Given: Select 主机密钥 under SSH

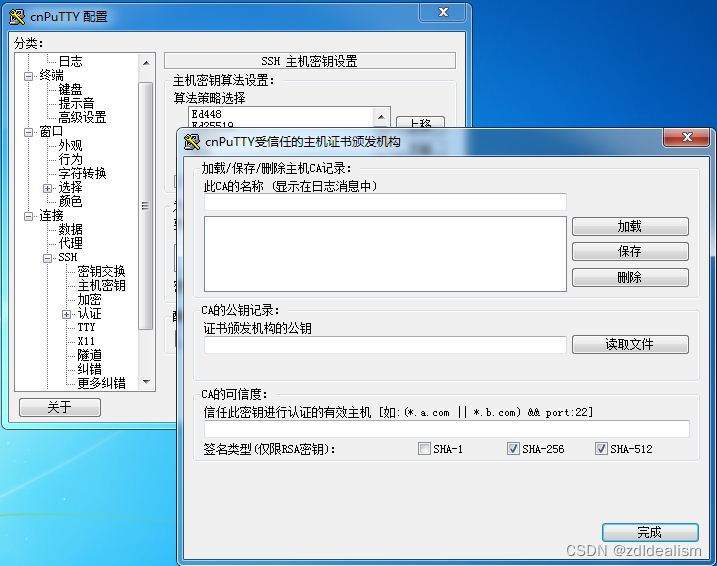Looking at the screenshot, I should click(102, 286).
